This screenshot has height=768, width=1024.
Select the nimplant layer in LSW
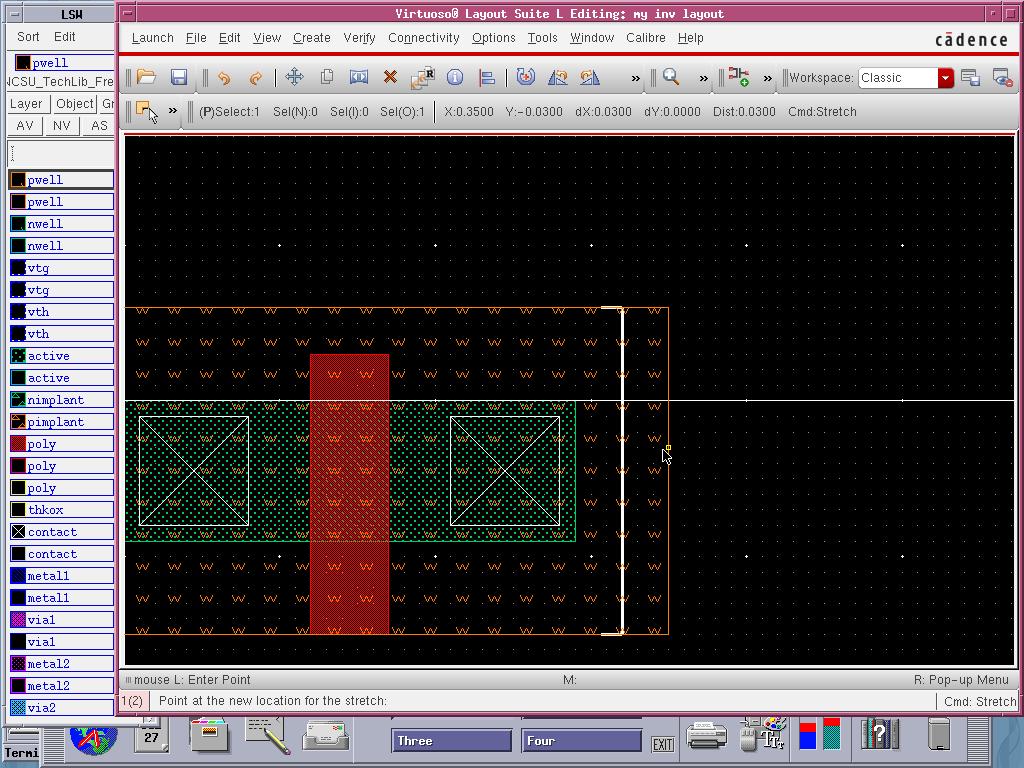click(61, 400)
